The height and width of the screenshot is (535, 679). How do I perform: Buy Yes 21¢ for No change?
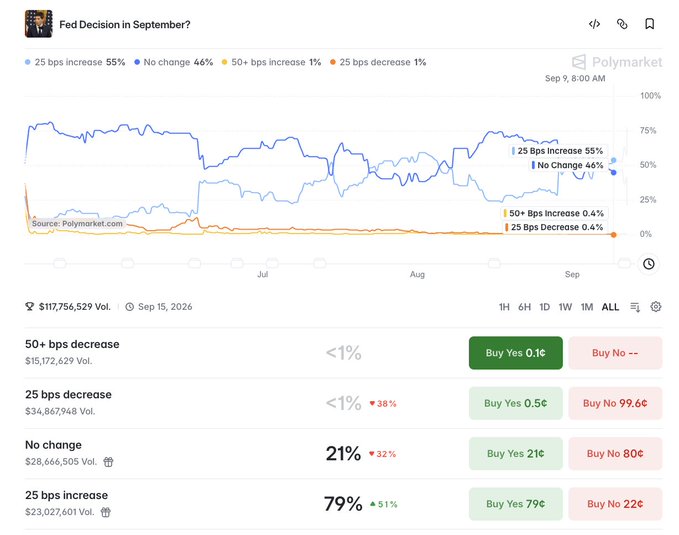516,454
